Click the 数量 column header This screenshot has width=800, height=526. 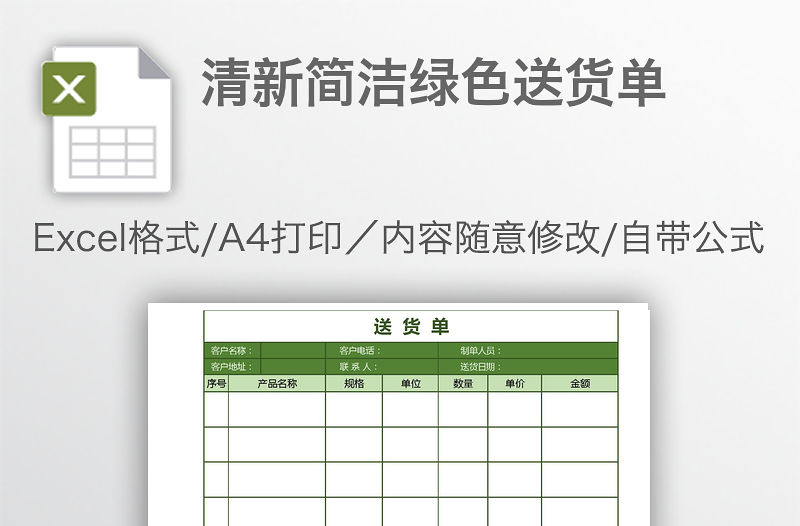coord(463,383)
